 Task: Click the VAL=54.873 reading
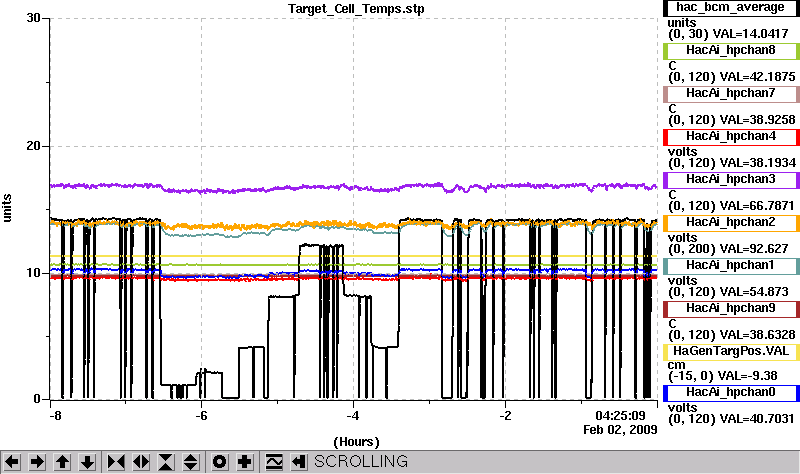754,292
